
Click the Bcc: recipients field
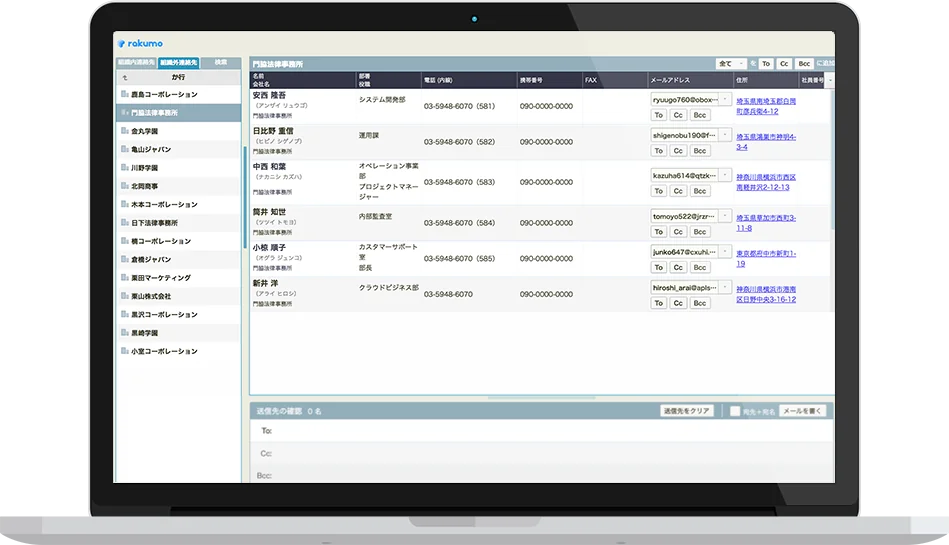pos(542,474)
